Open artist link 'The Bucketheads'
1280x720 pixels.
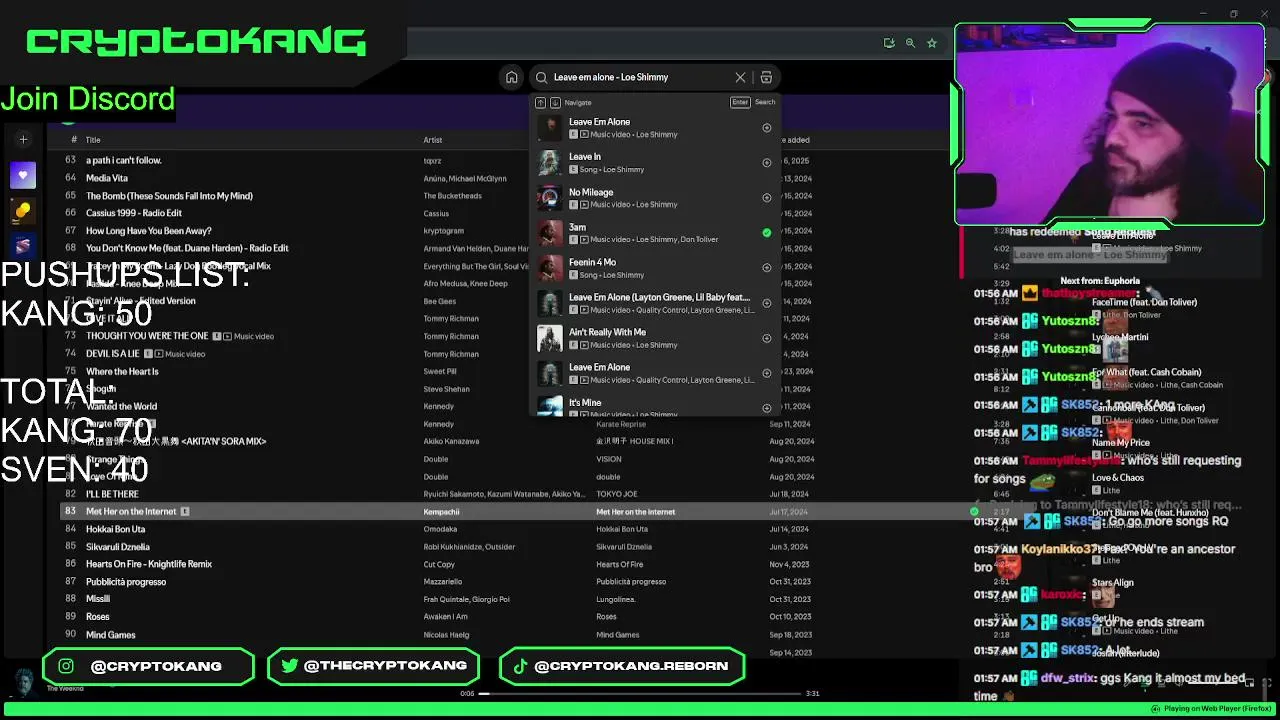pos(452,196)
